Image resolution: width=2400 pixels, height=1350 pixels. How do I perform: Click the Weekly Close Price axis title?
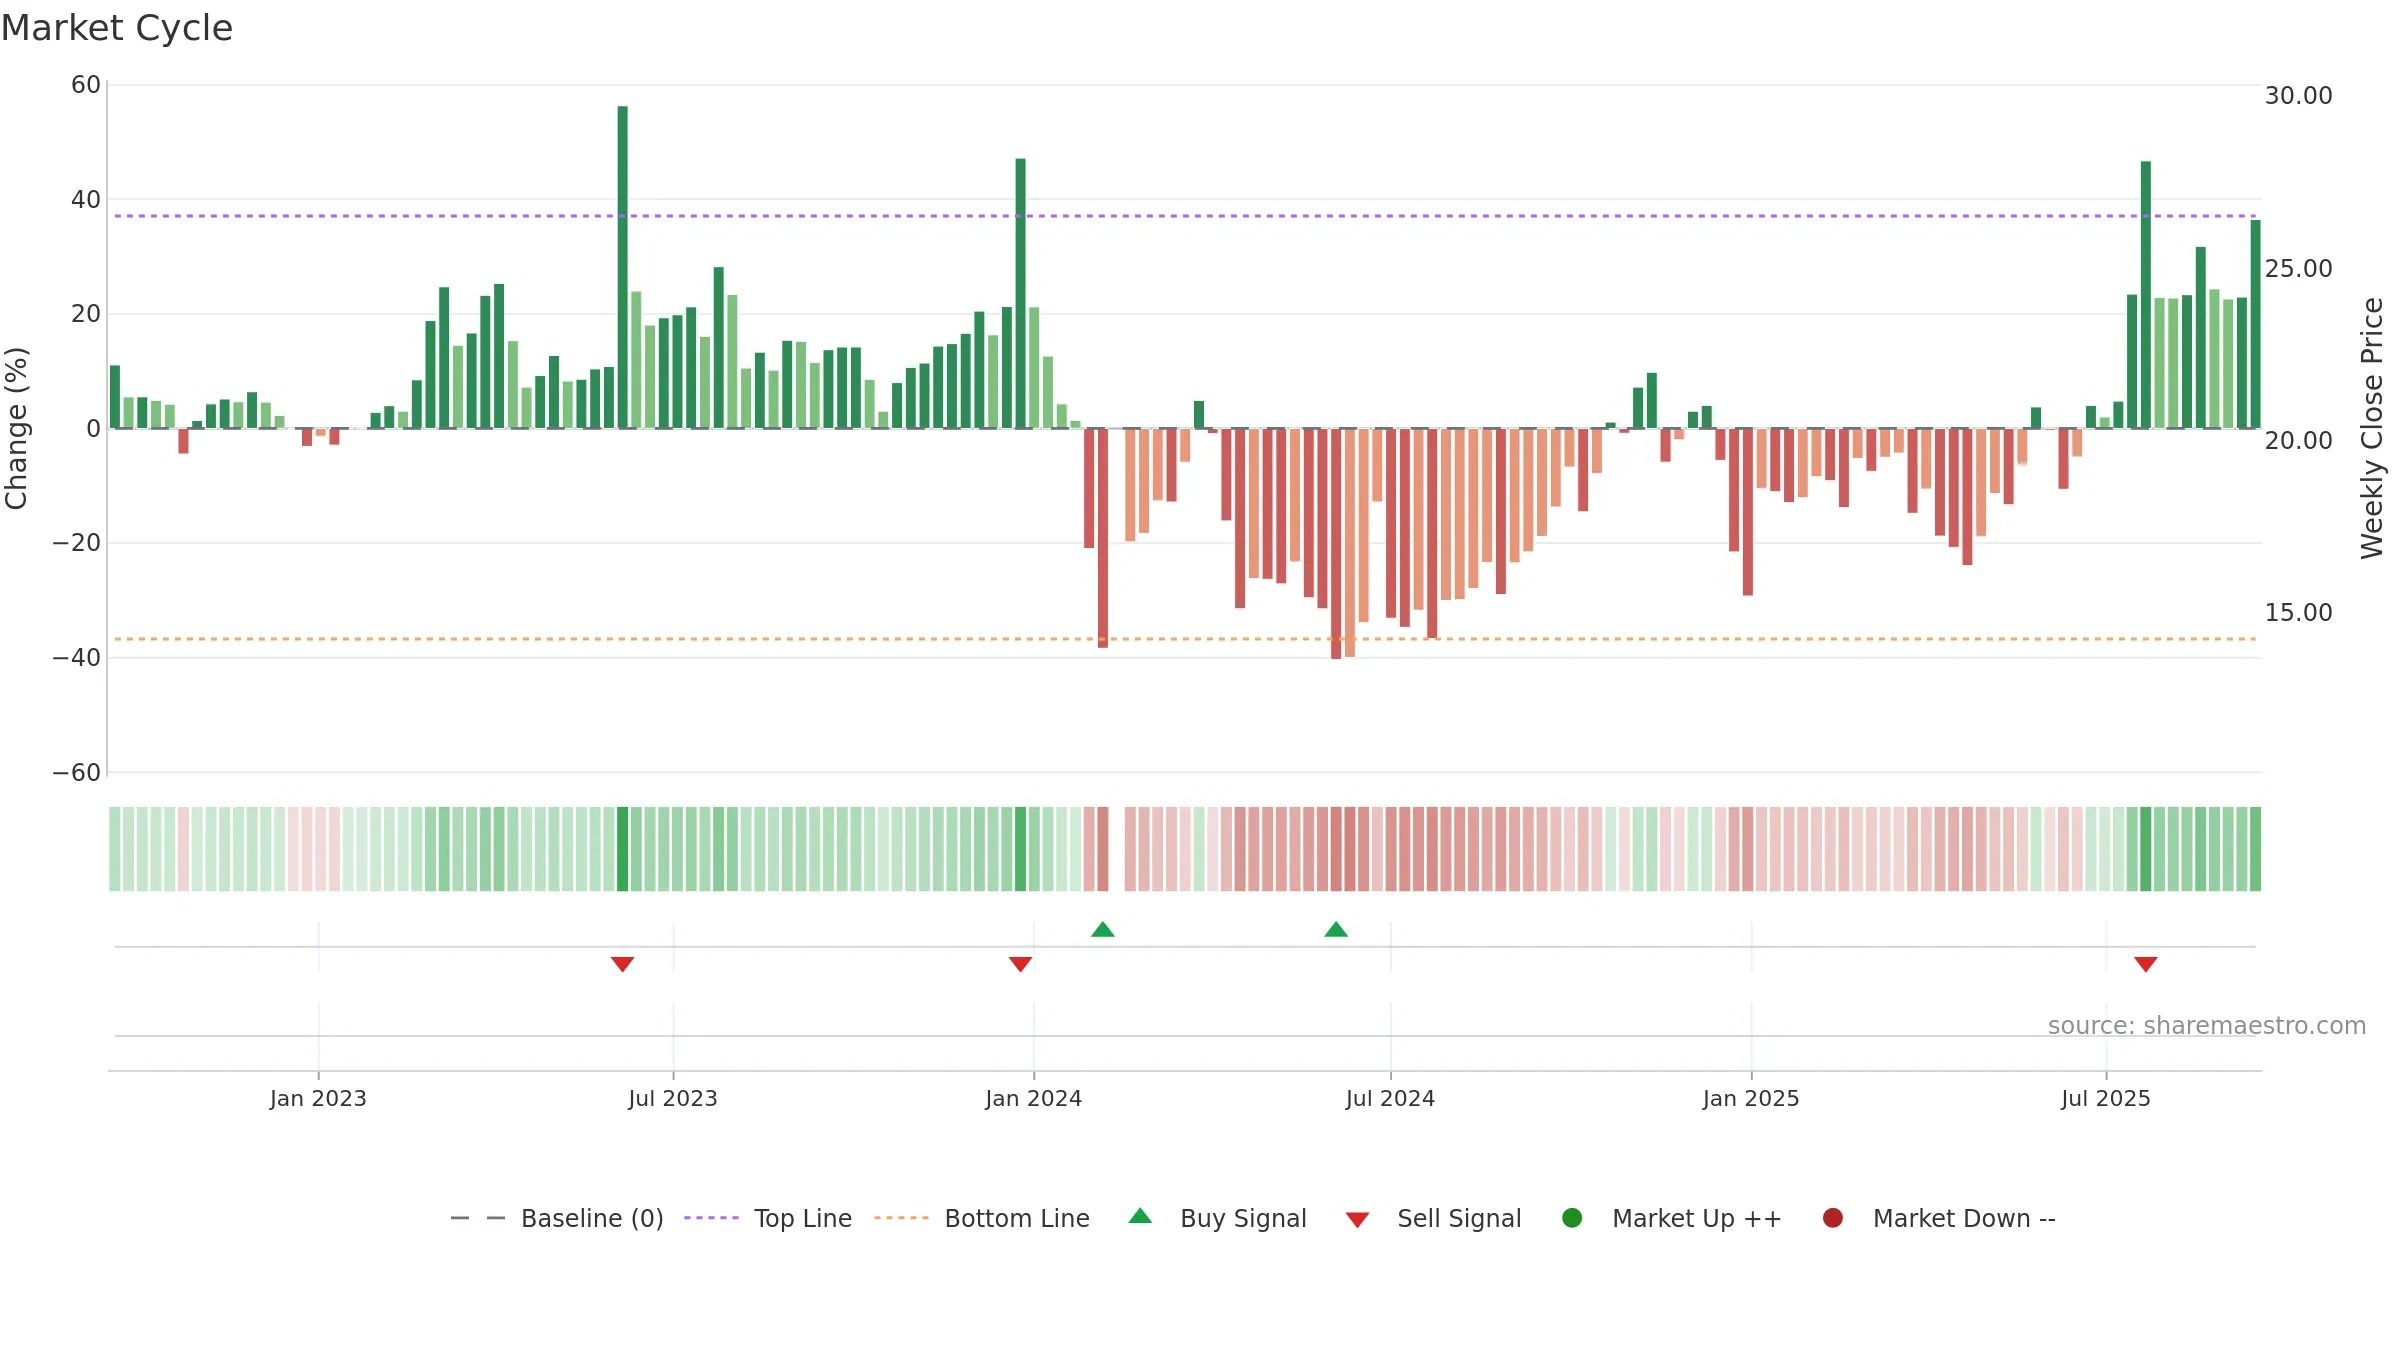pyautogui.click(x=2372, y=428)
